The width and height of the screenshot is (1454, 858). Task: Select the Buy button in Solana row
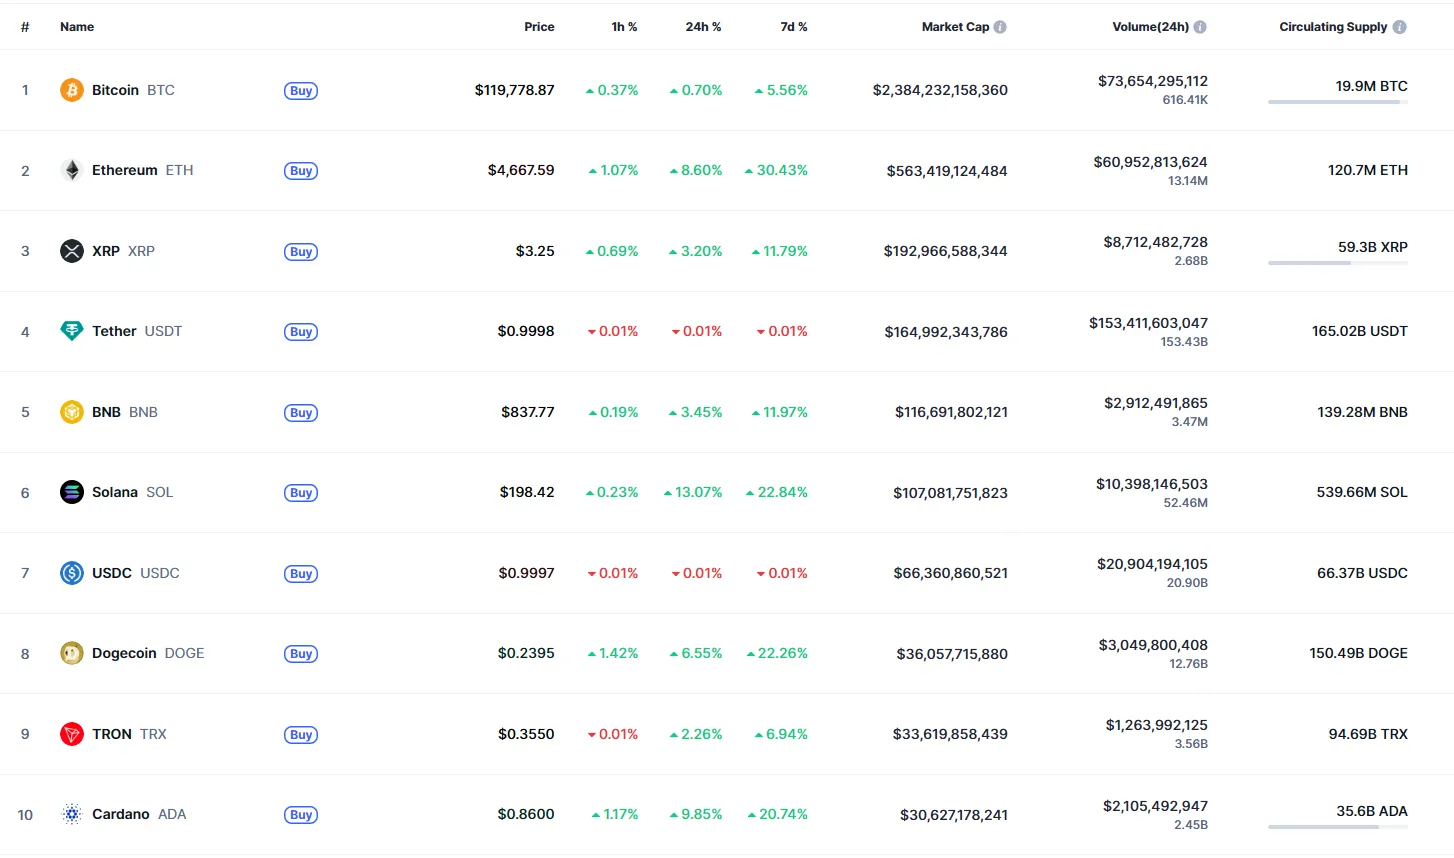301,493
